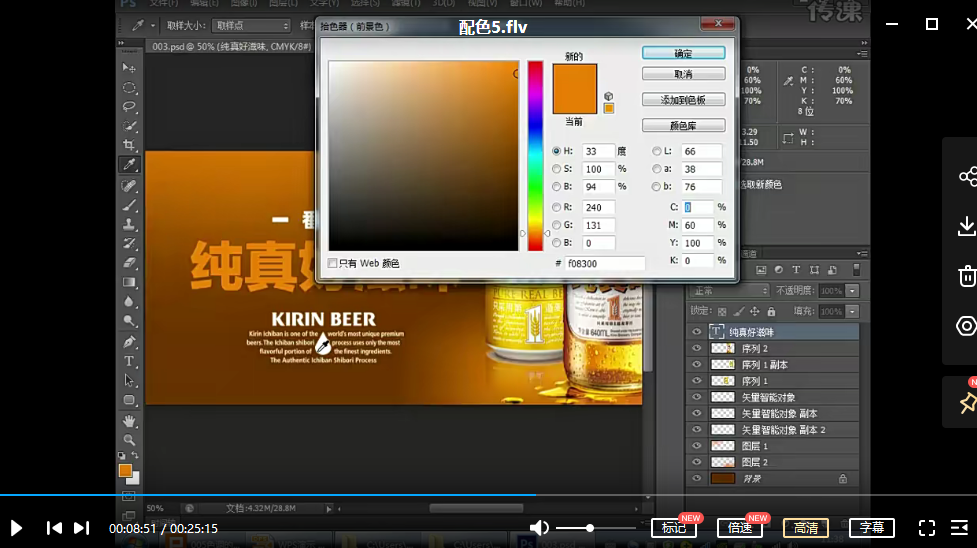Viewport: 977px width, 548px height.
Task: Click the 添加到色板 button
Action: tap(683, 100)
